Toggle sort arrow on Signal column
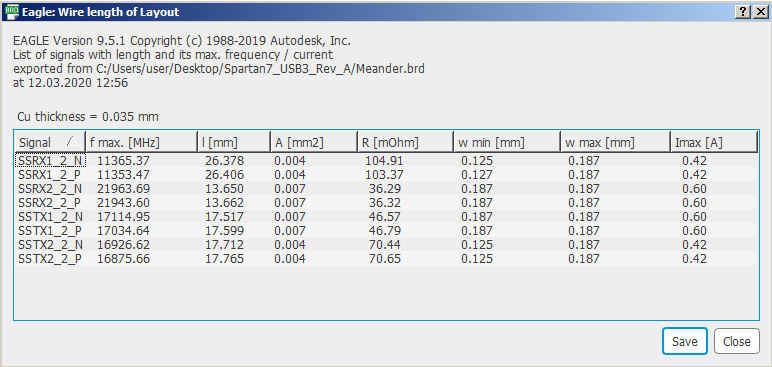Screen dimensions: 772x367 pos(72,142)
